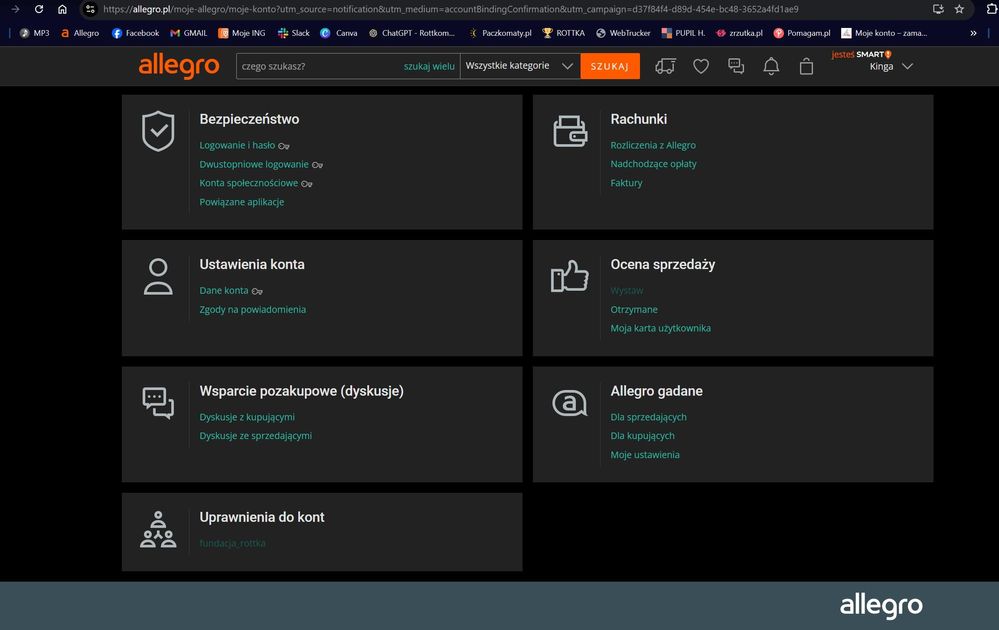Open the Facebook bookmark
999x630 pixels.
coord(135,33)
